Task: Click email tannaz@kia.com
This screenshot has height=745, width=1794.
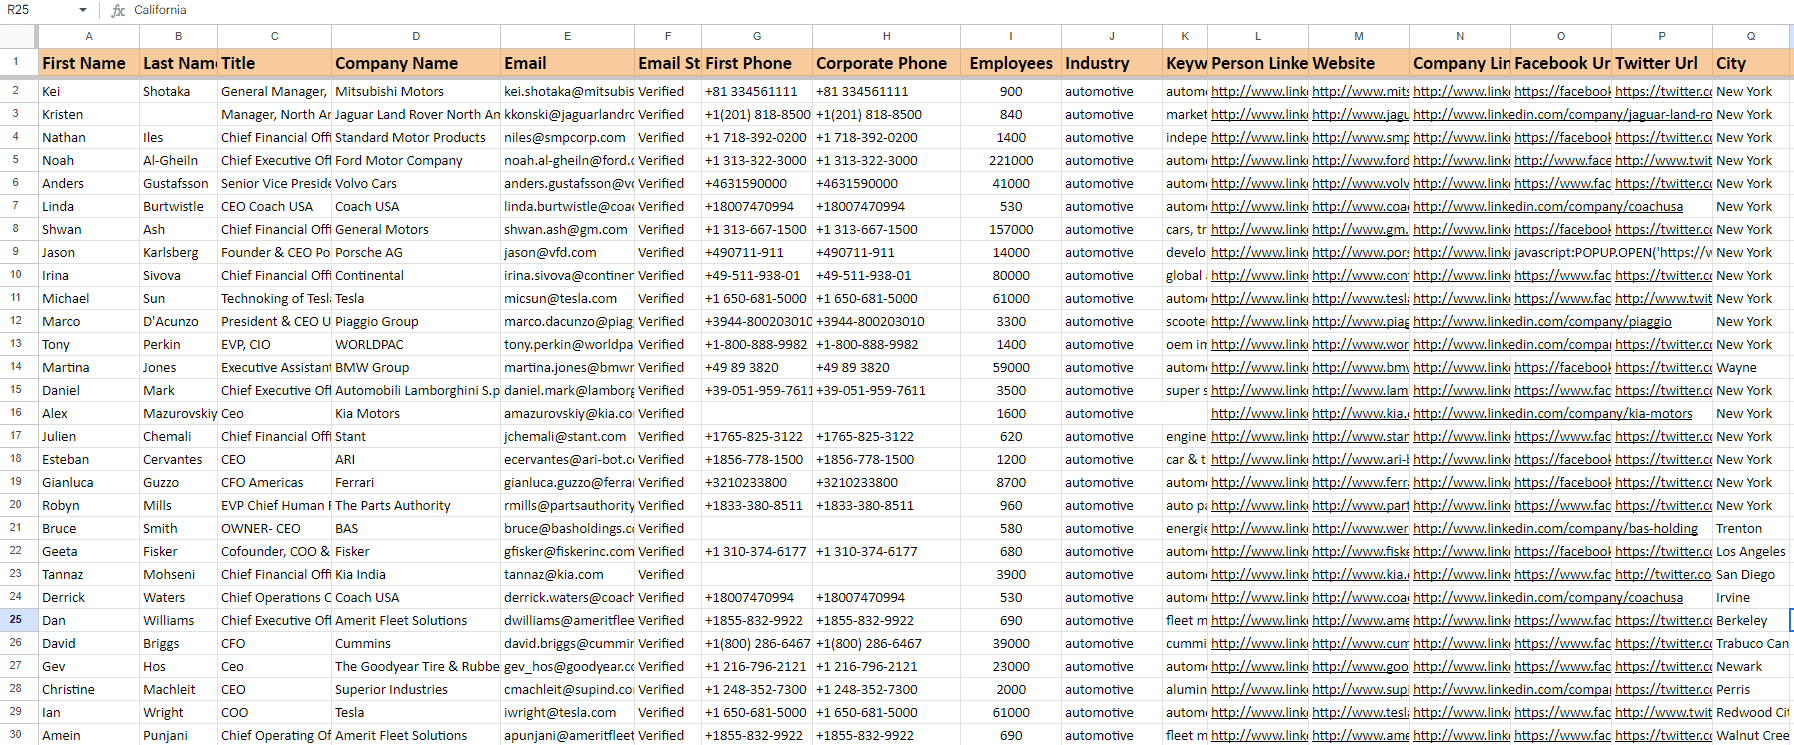Action: click(567, 574)
